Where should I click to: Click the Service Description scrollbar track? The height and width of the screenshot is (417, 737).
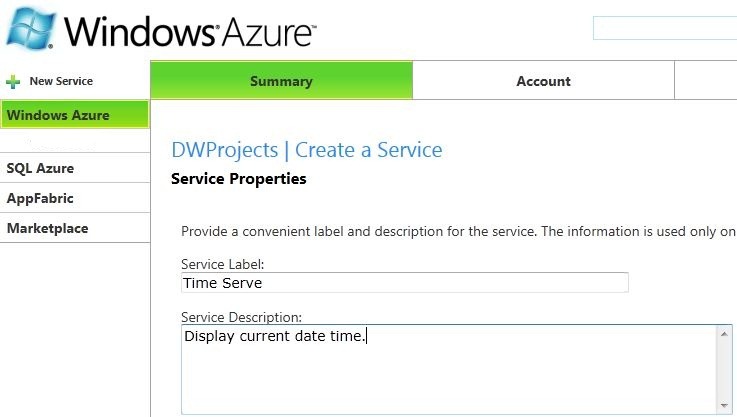click(724, 370)
